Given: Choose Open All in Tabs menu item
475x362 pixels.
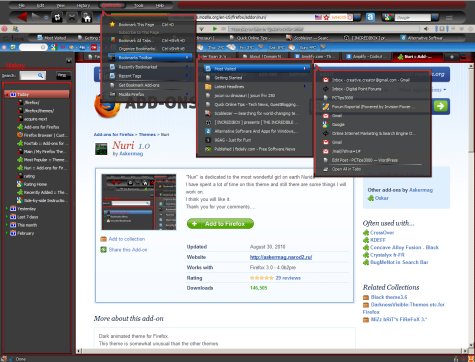Looking at the screenshot, I should coord(346,169).
